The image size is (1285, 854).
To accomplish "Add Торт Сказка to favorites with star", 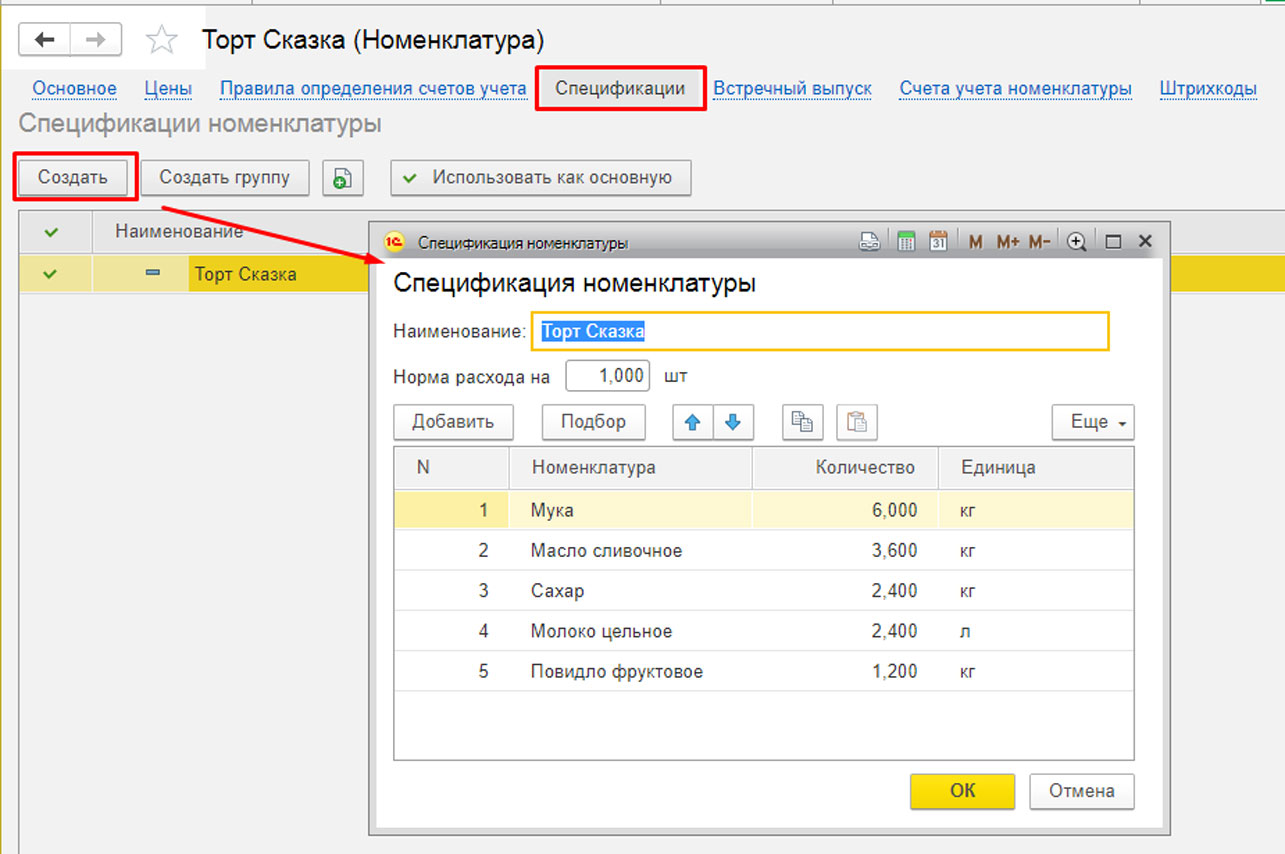I will (161, 40).
